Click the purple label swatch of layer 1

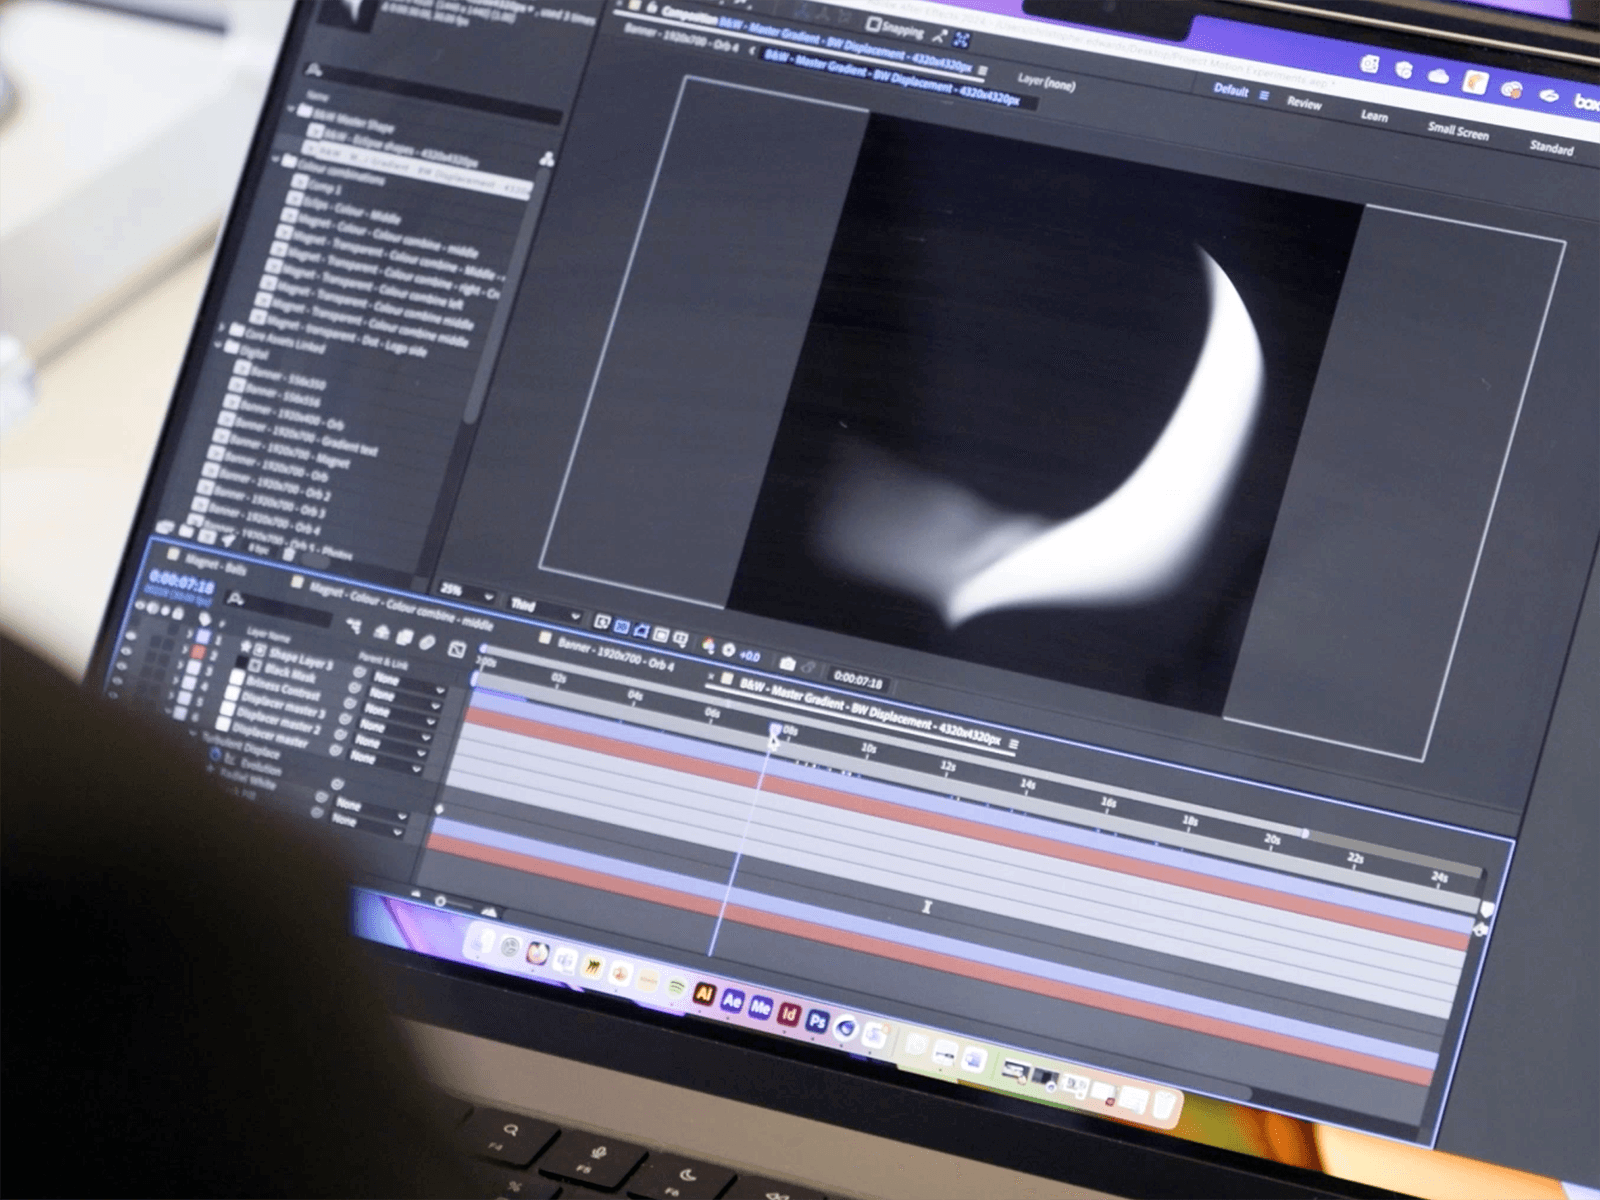[x=205, y=637]
